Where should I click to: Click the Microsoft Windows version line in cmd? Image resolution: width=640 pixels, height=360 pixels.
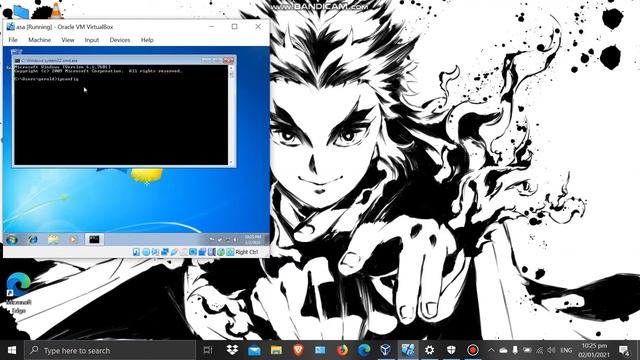(x=62, y=67)
